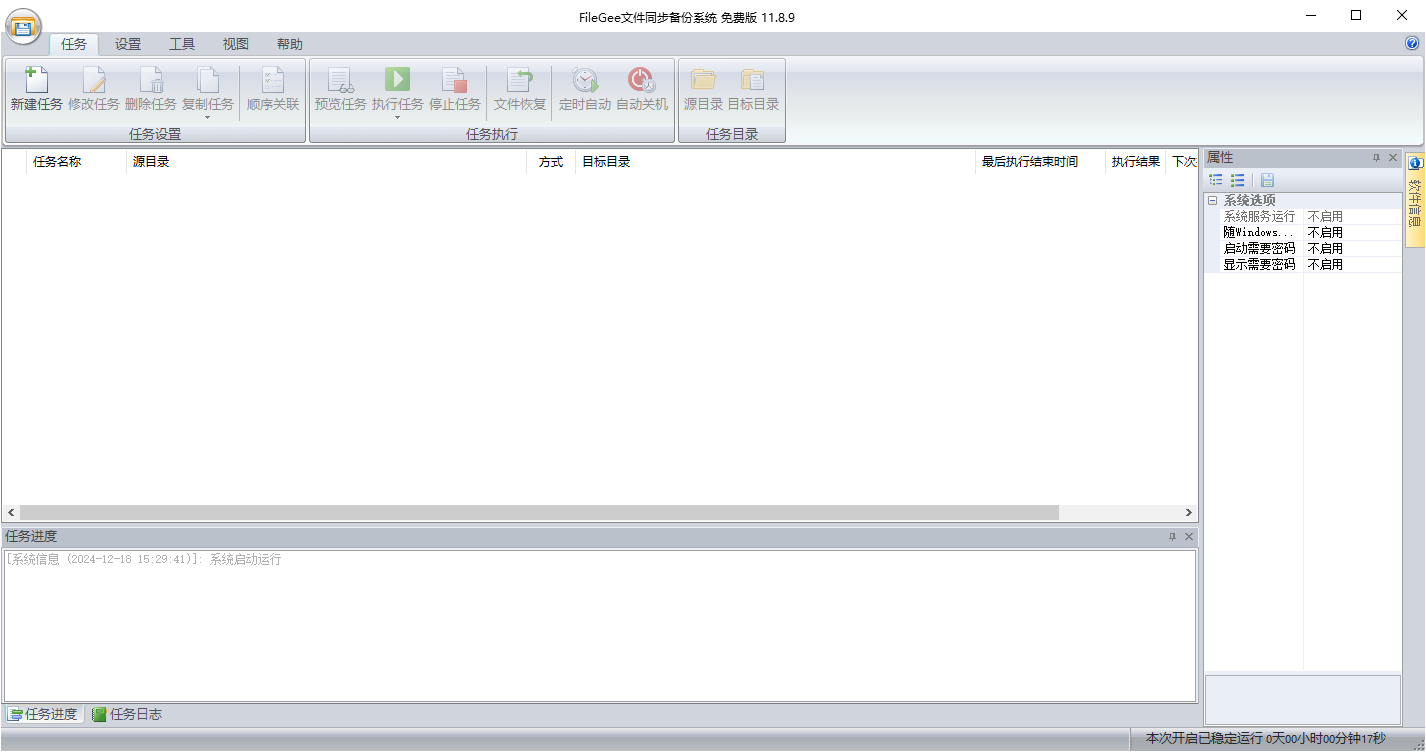Click the New Task (新建任务) icon
The image size is (1426, 752).
tap(36, 80)
